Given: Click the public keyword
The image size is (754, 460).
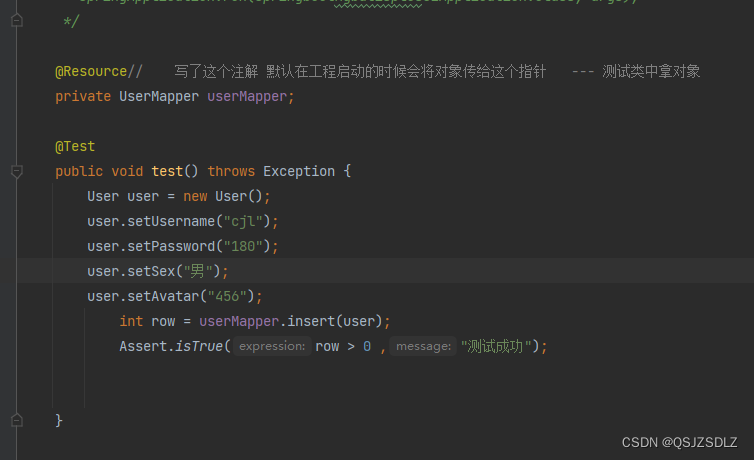Looking at the screenshot, I should pos(79,171).
